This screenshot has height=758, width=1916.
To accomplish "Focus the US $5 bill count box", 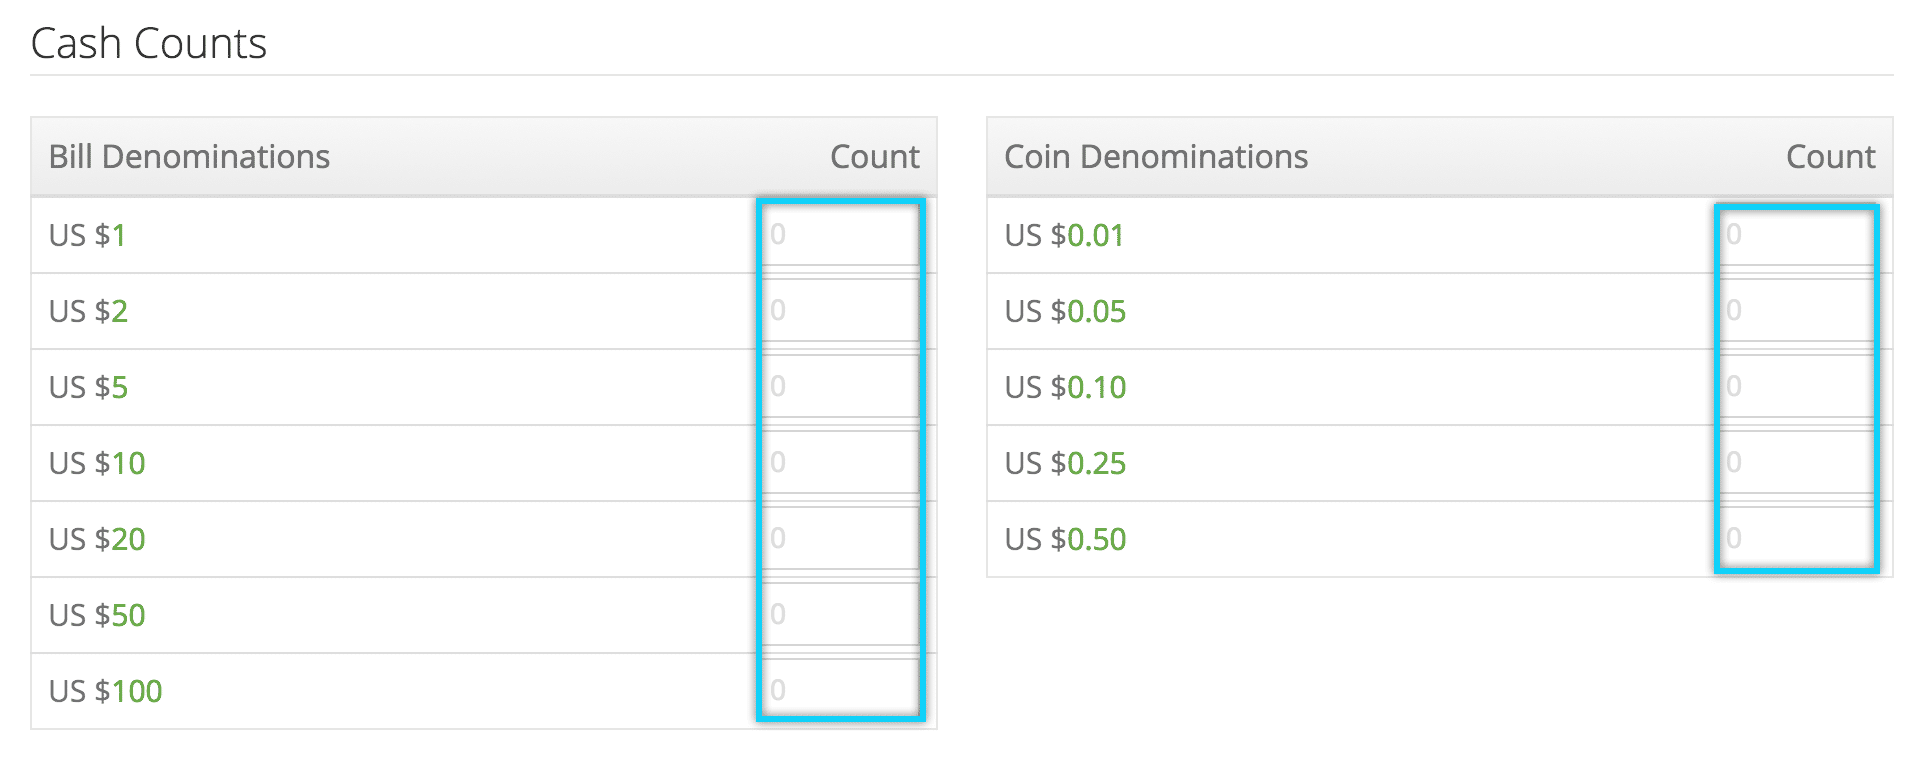I will (x=841, y=387).
